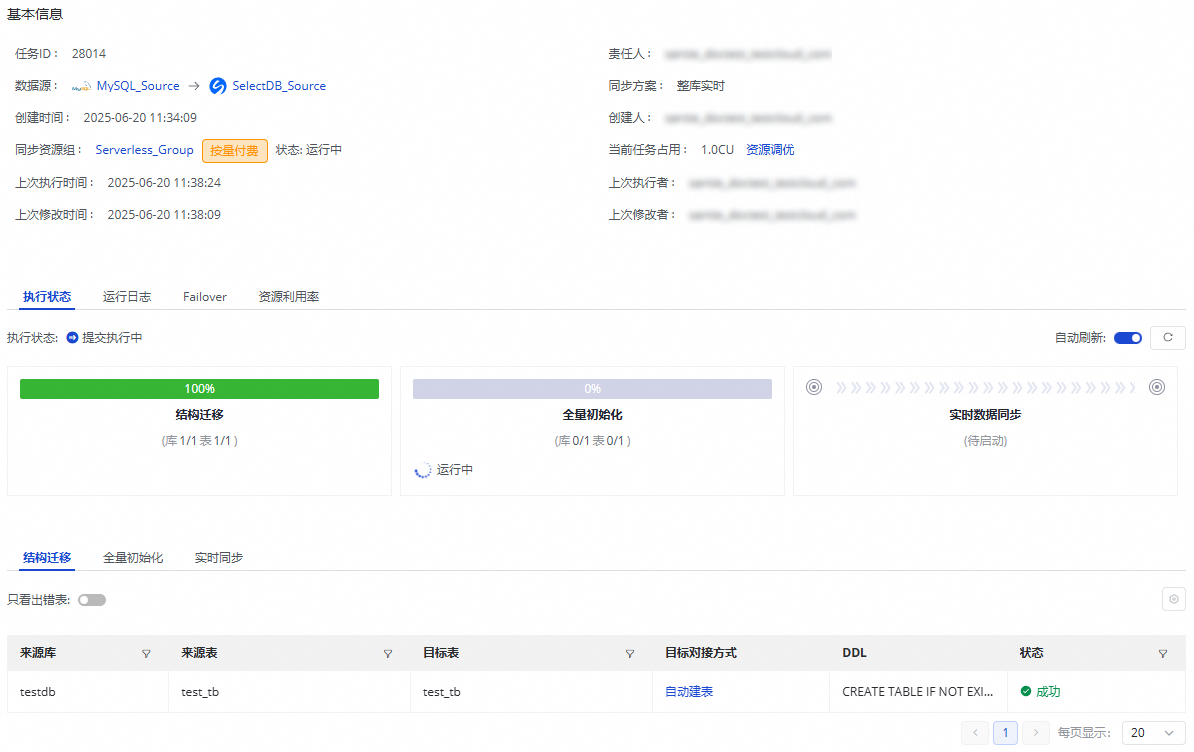
Task: Select page 1 in pagination
Action: (x=1005, y=732)
